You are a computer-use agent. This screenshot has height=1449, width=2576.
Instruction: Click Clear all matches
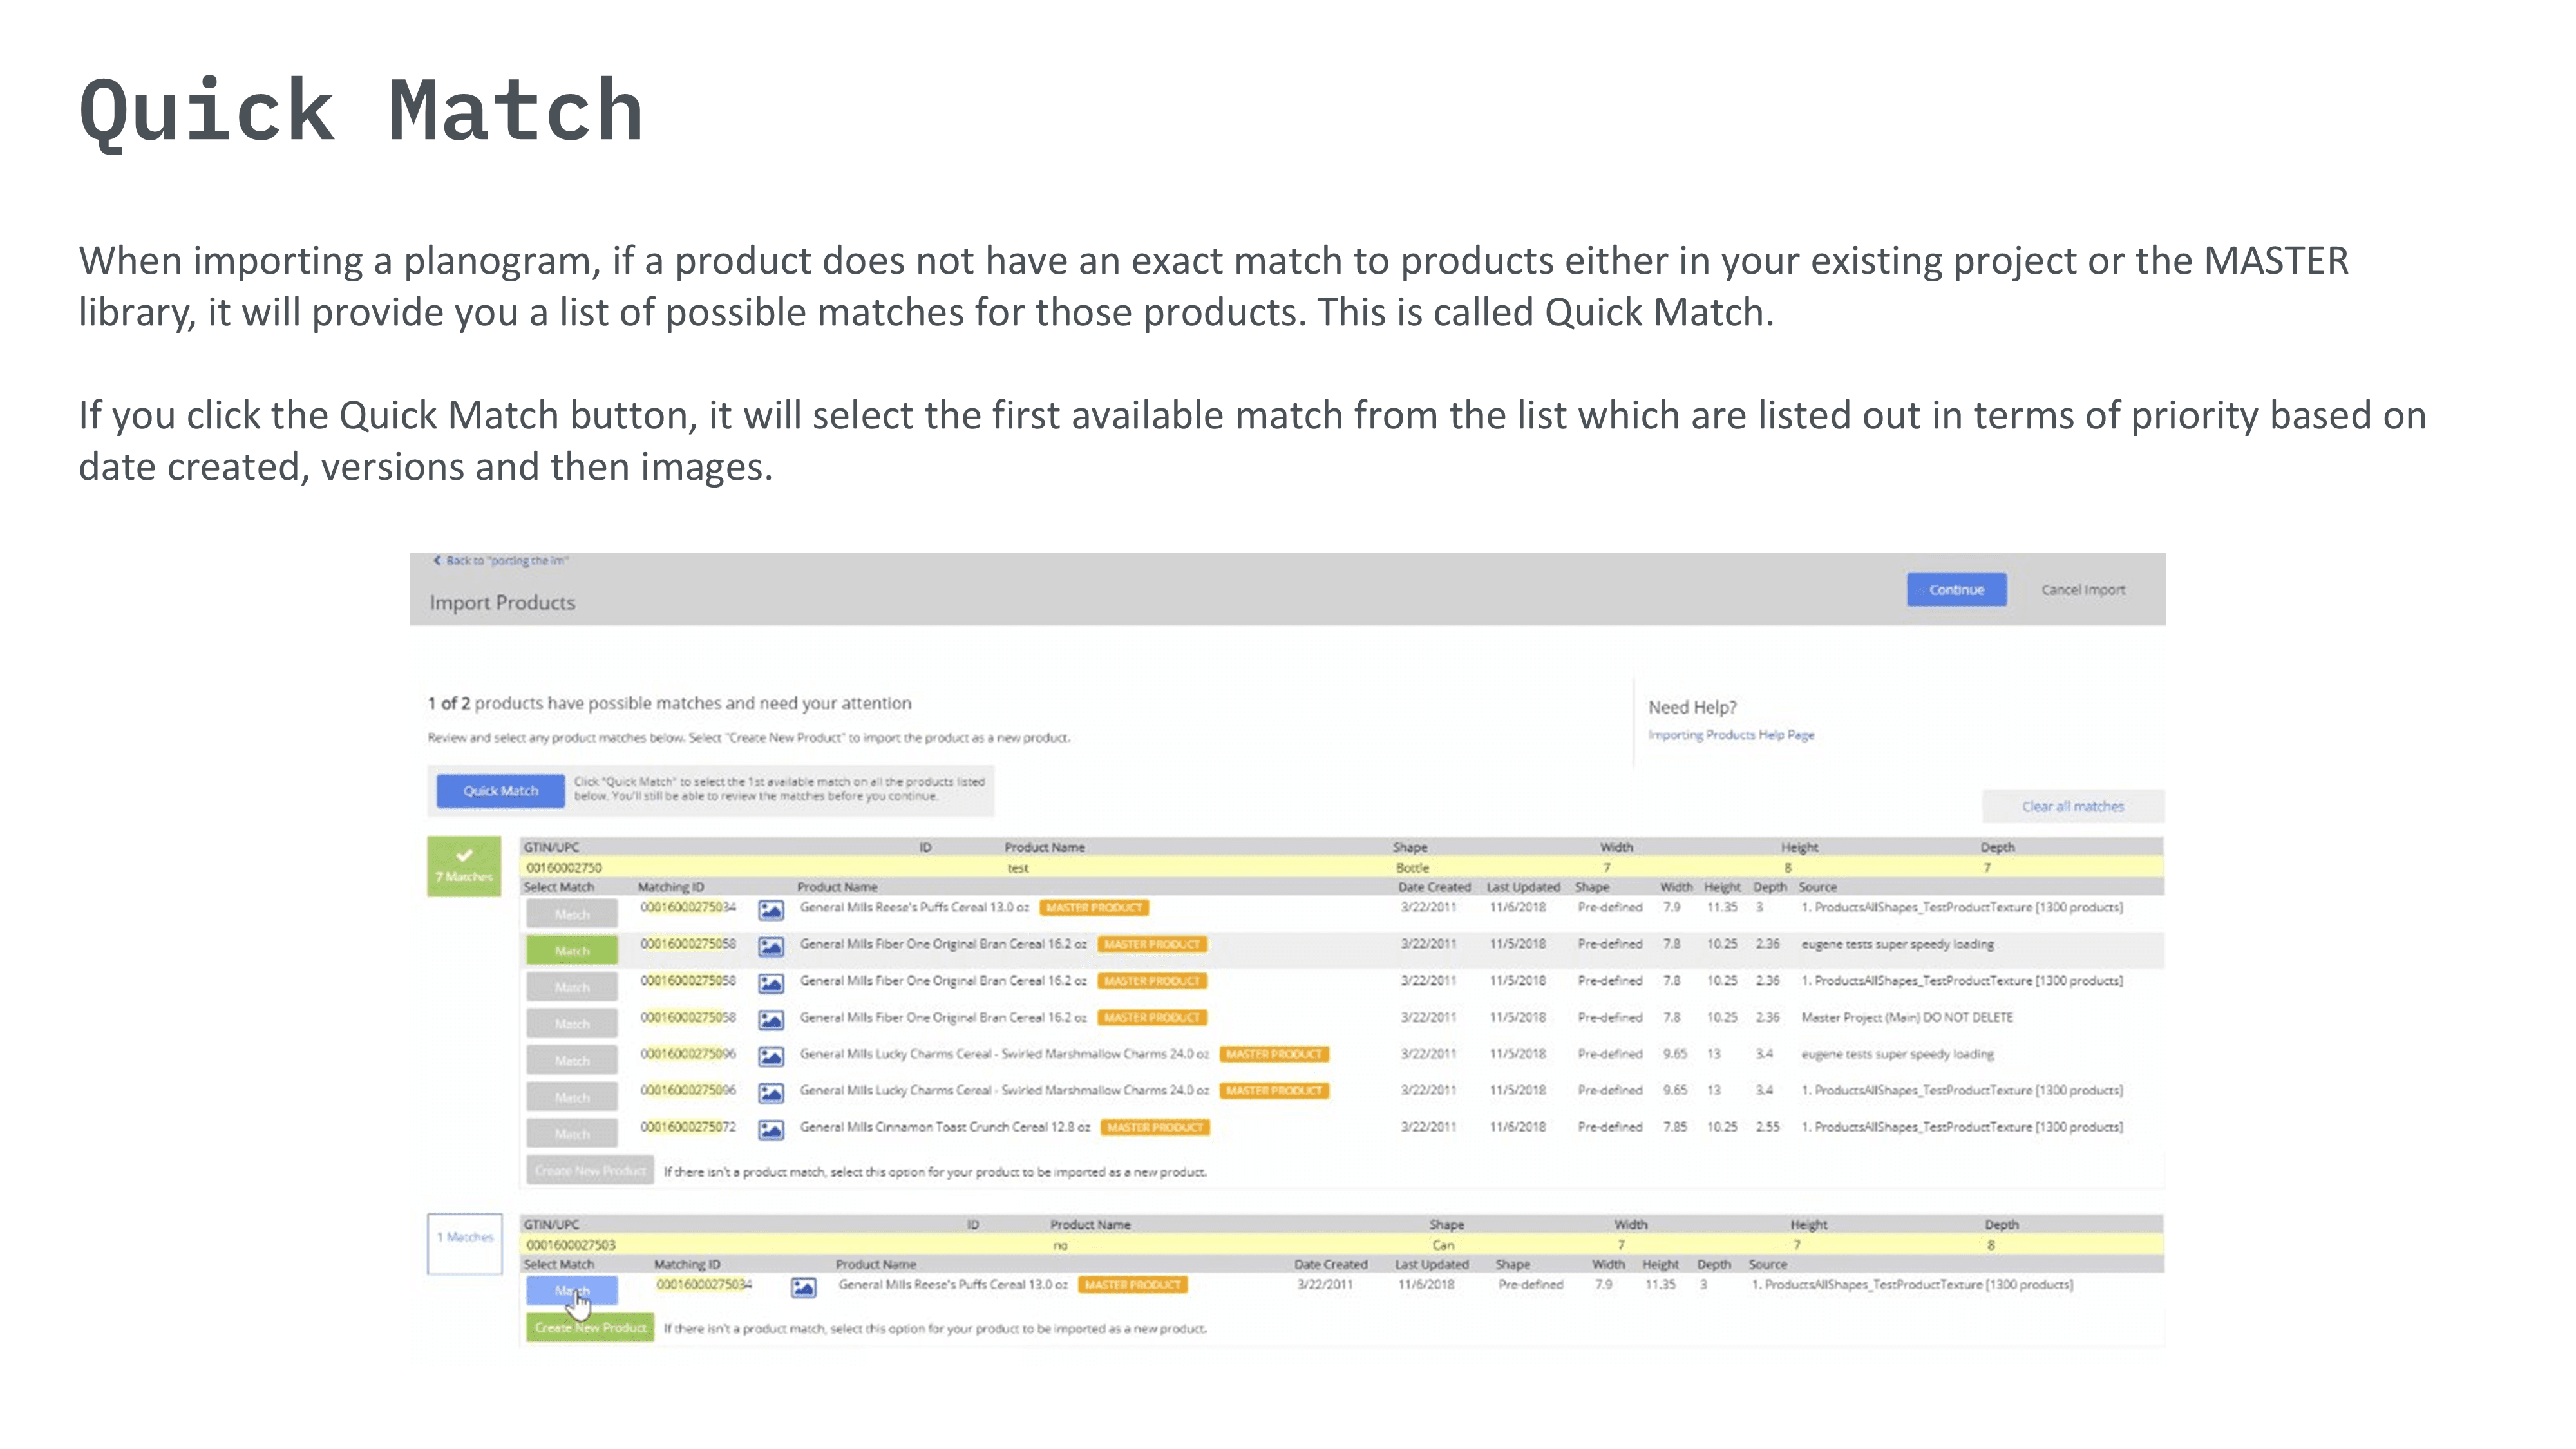[2072, 806]
